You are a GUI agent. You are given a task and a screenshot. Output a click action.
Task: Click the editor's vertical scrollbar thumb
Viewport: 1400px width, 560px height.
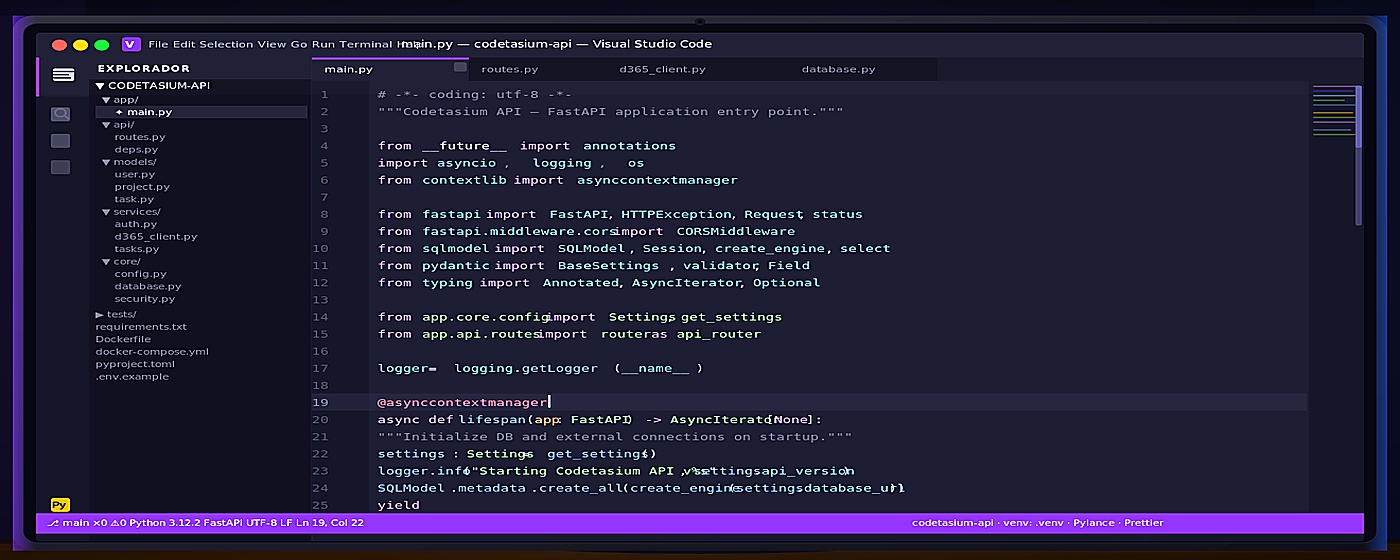(1358, 118)
